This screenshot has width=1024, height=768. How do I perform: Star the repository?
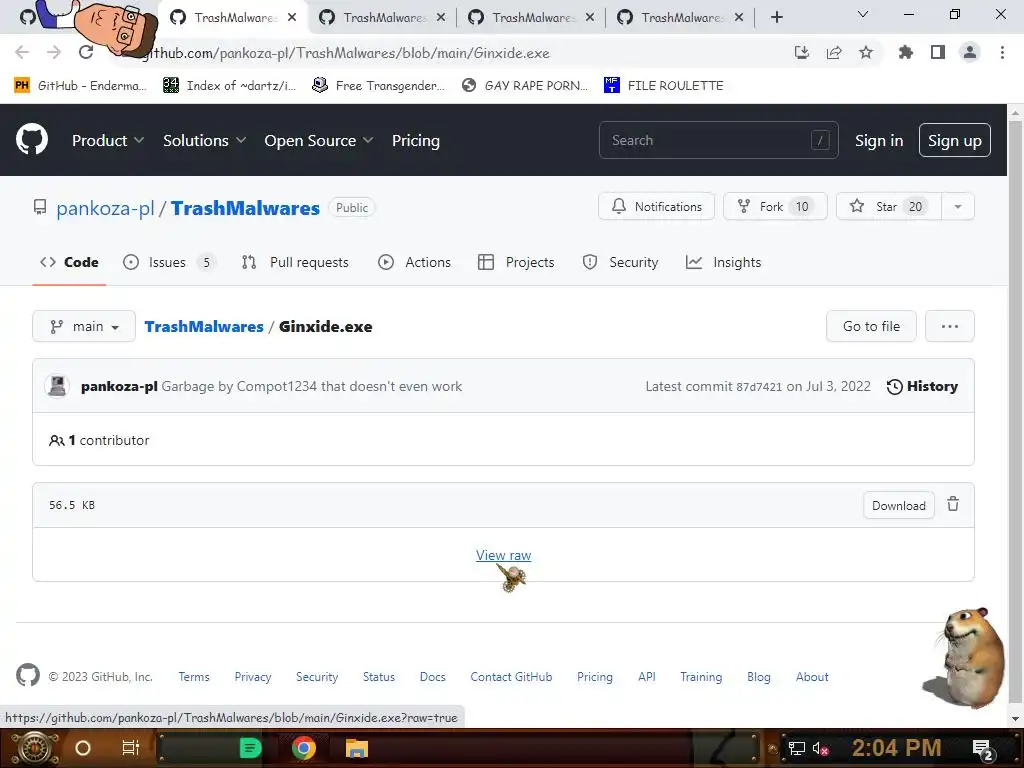click(889, 206)
